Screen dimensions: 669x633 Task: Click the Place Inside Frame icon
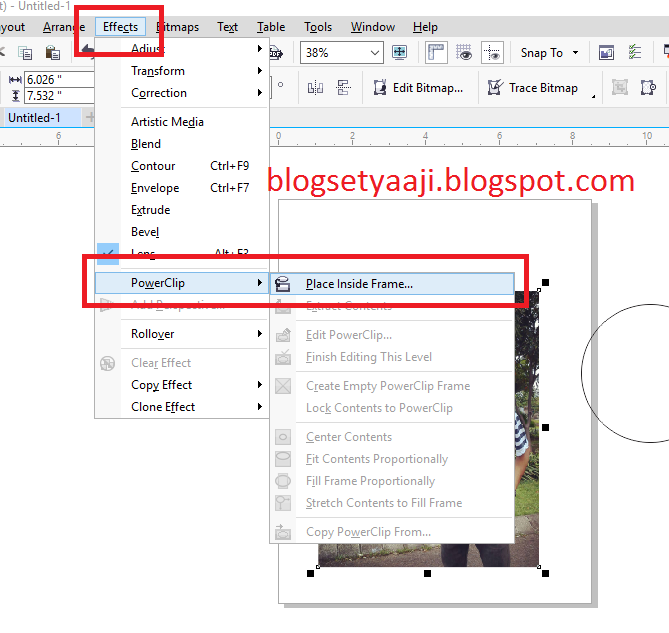tap(282, 284)
